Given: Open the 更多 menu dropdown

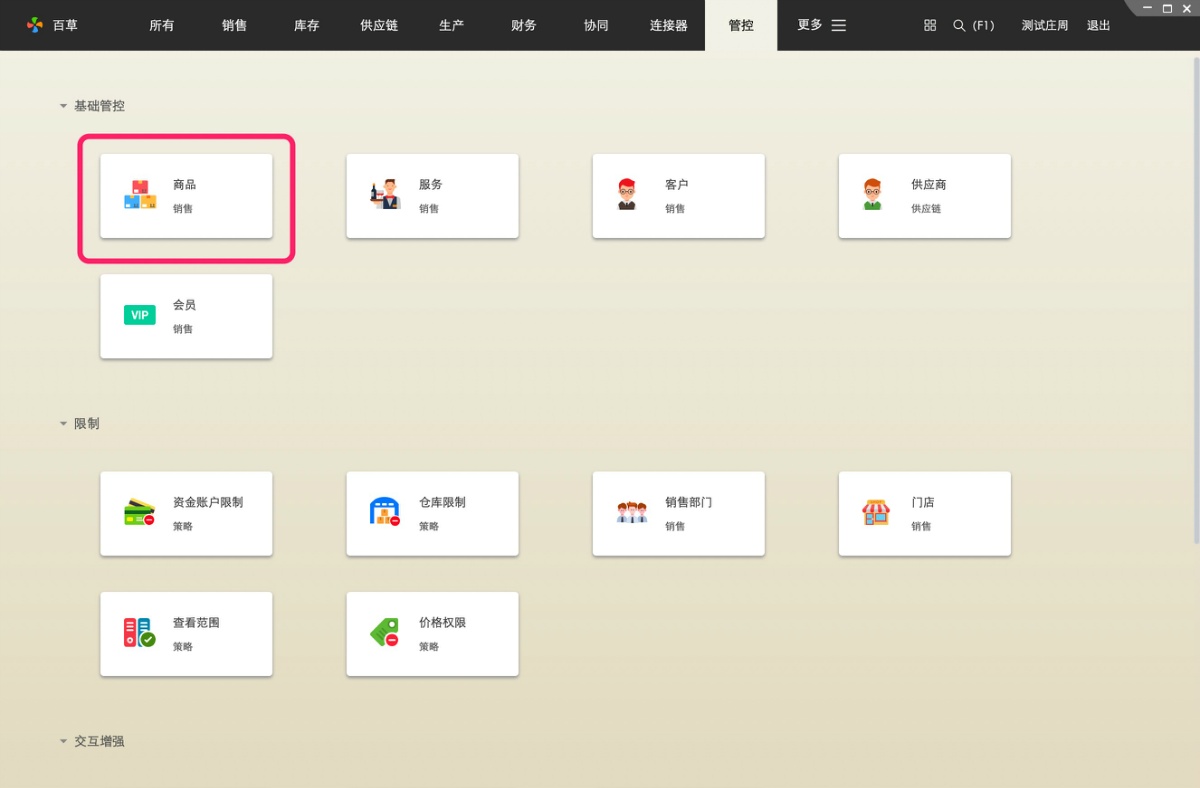Looking at the screenshot, I should [822, 25].
